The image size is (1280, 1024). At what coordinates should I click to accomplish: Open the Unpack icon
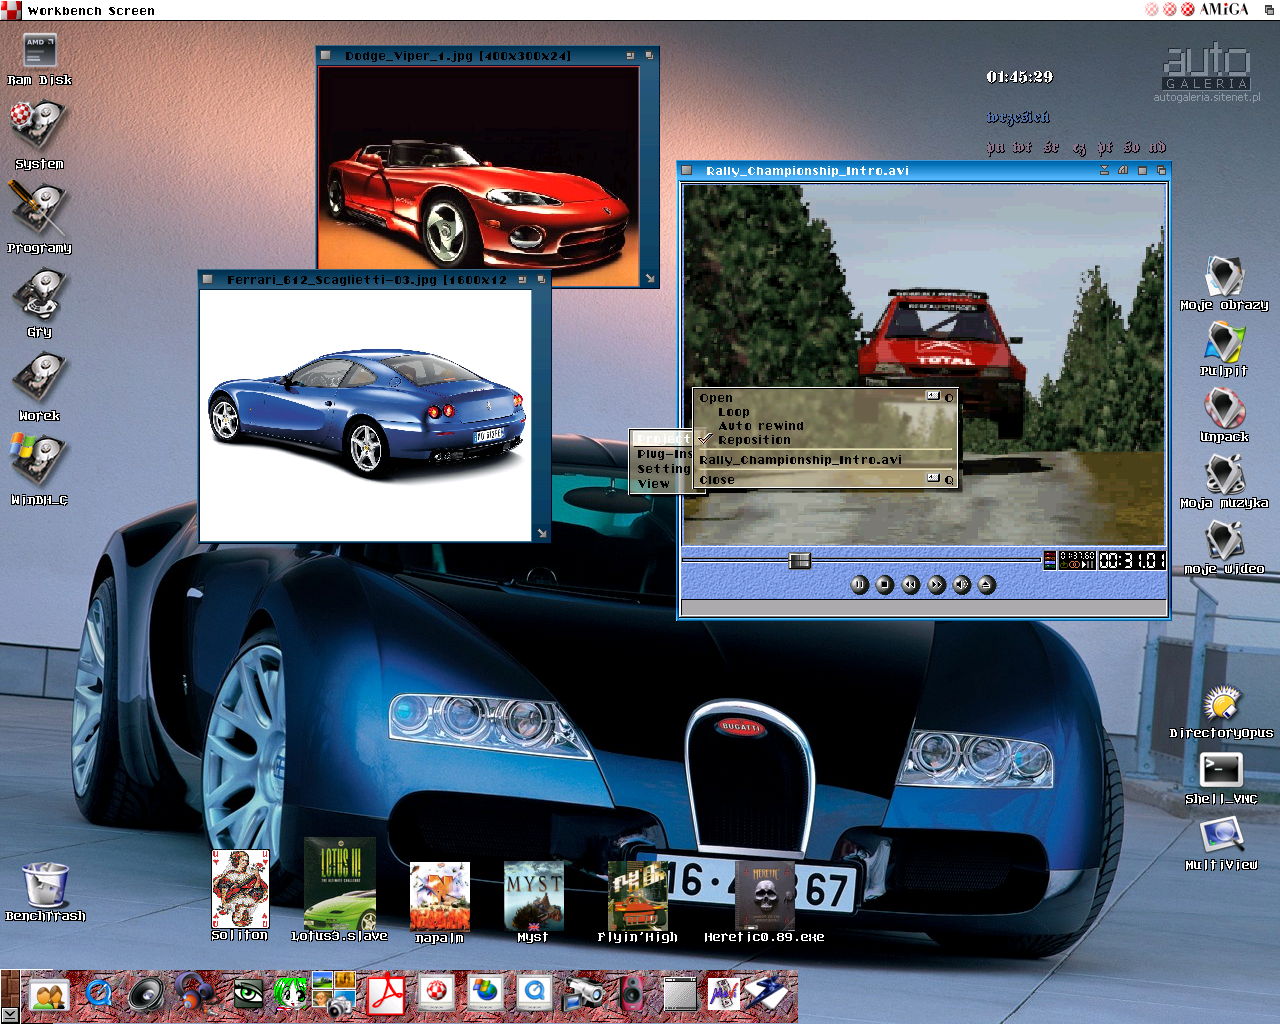(1224, 409)
